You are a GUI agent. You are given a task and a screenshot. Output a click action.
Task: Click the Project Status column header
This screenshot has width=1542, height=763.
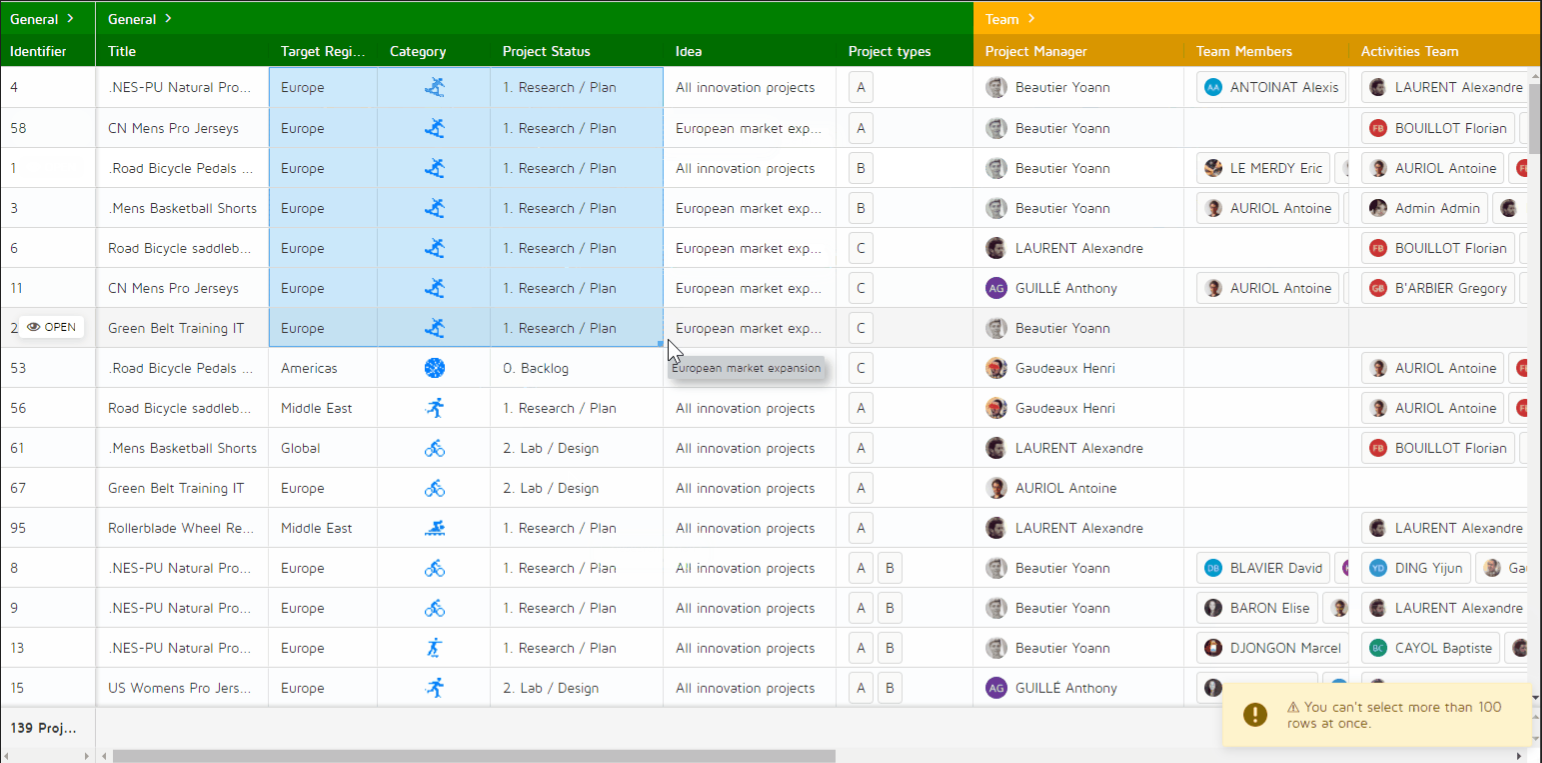546,51
